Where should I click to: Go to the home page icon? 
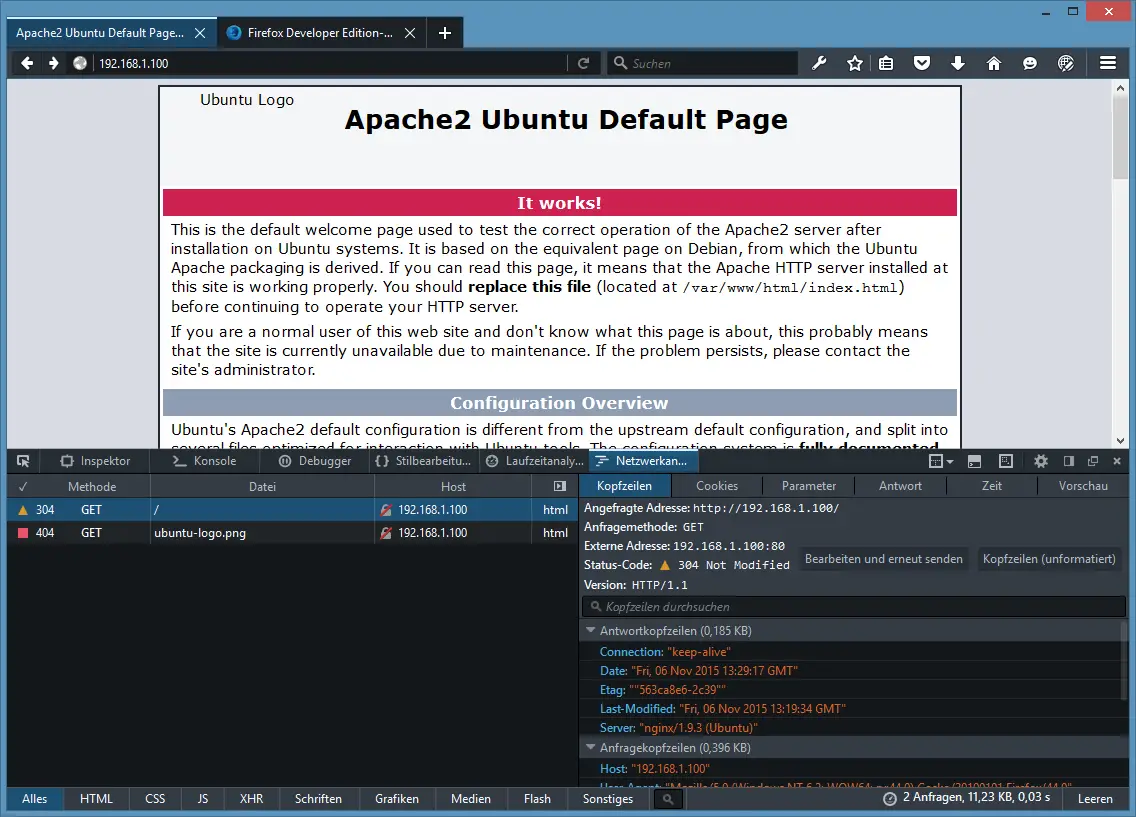coord(994,64)
